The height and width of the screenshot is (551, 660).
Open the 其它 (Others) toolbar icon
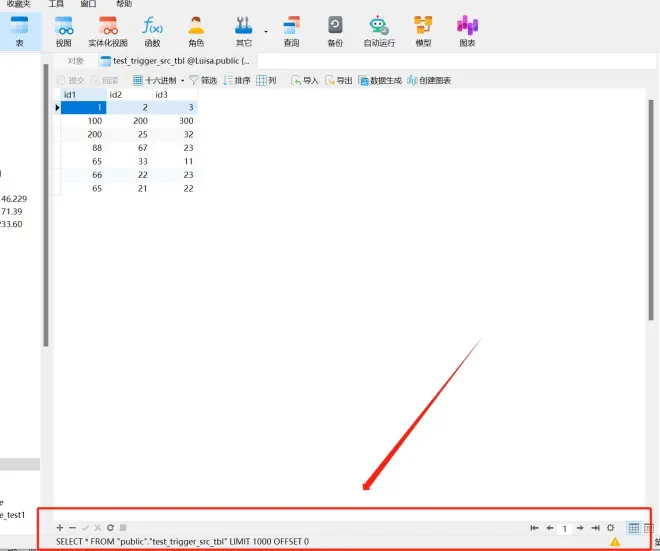coord(243,31)
